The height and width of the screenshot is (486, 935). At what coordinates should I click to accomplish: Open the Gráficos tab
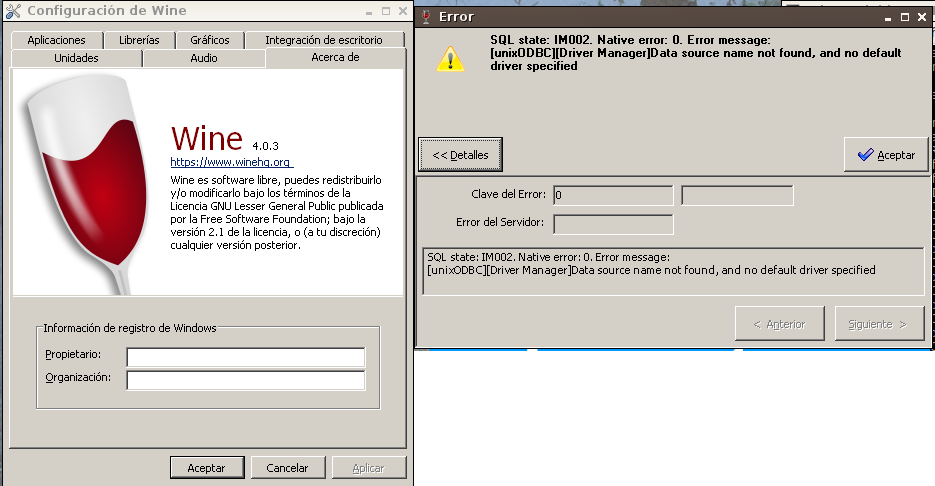click(x=210, y=40)
